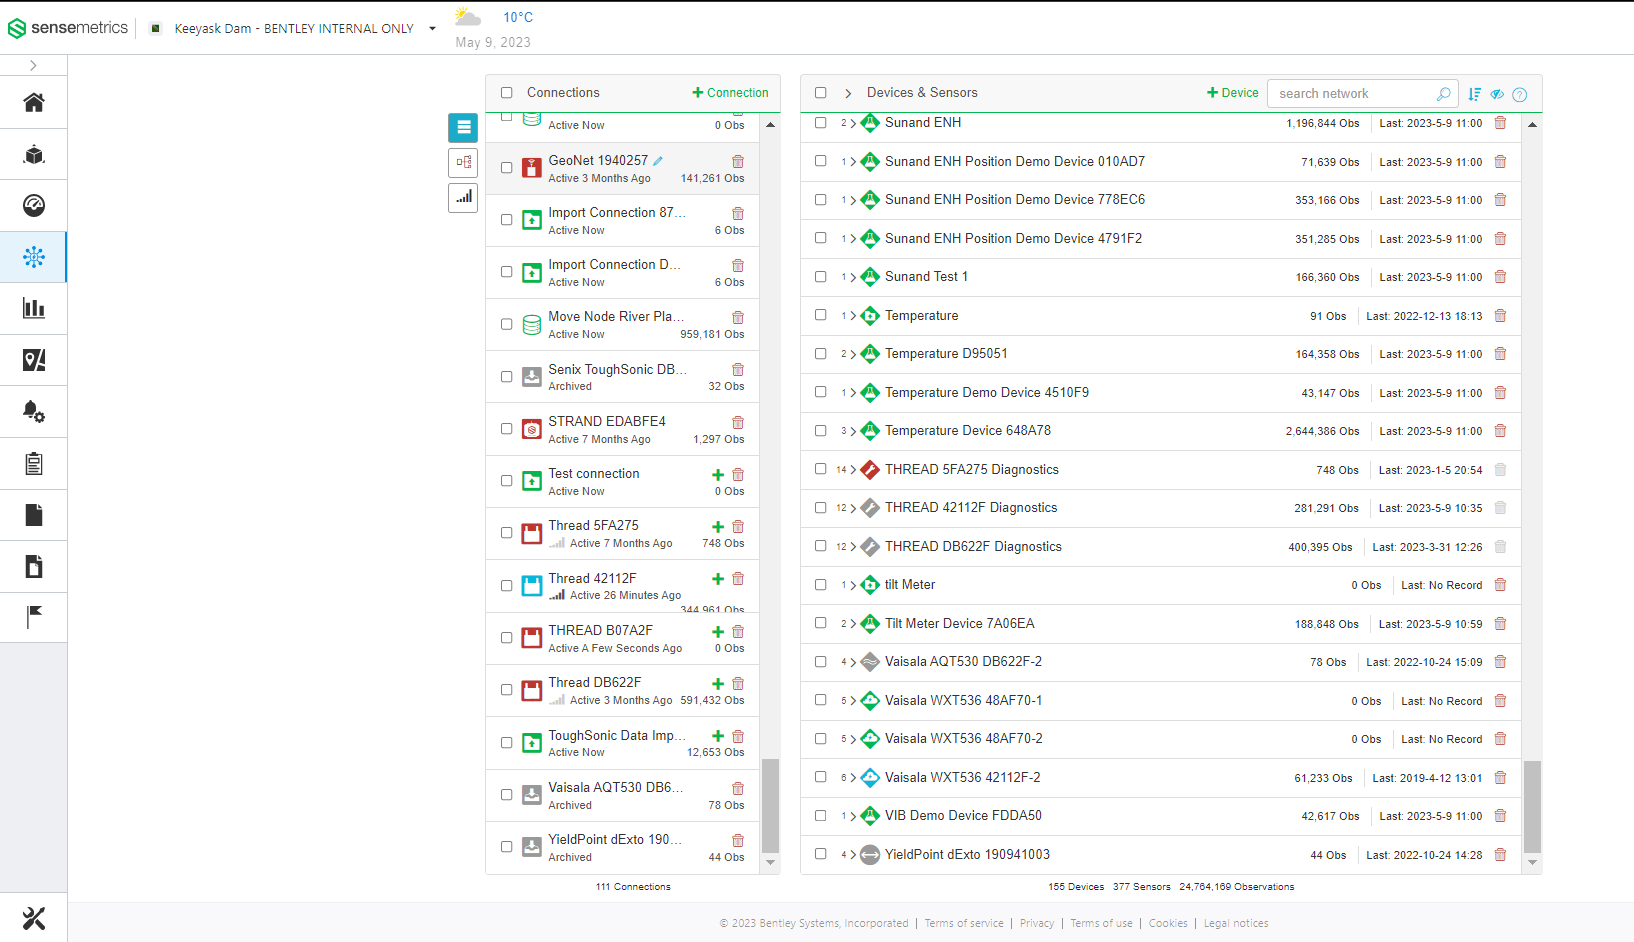Screen dimensions: 1634x942
Task: Open the clipboard reports sidebar icon
Action: pos(34,464)
